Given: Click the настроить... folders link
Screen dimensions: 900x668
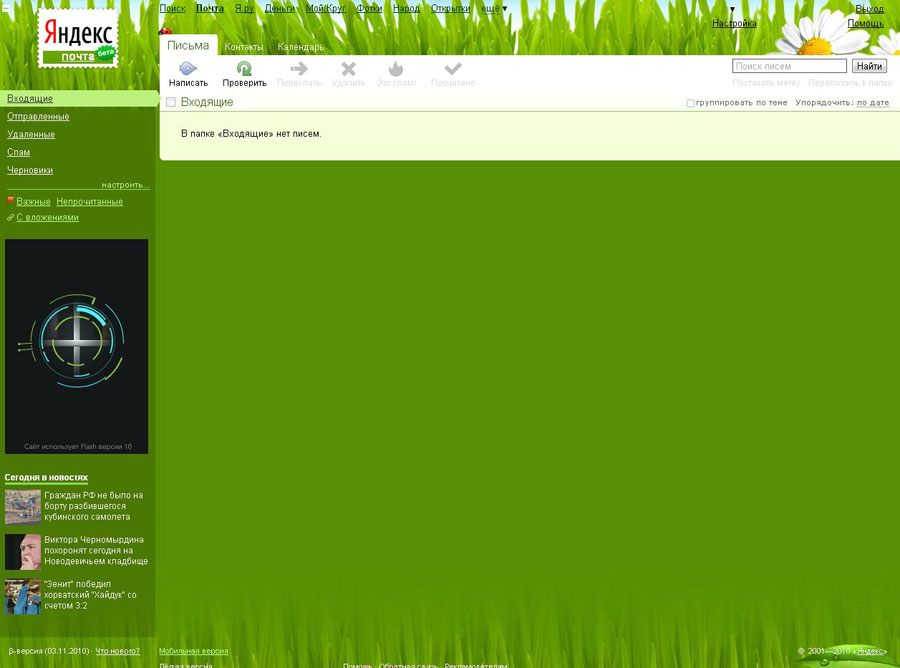Looking at the screenshot, I should click(x=125, y=185).
